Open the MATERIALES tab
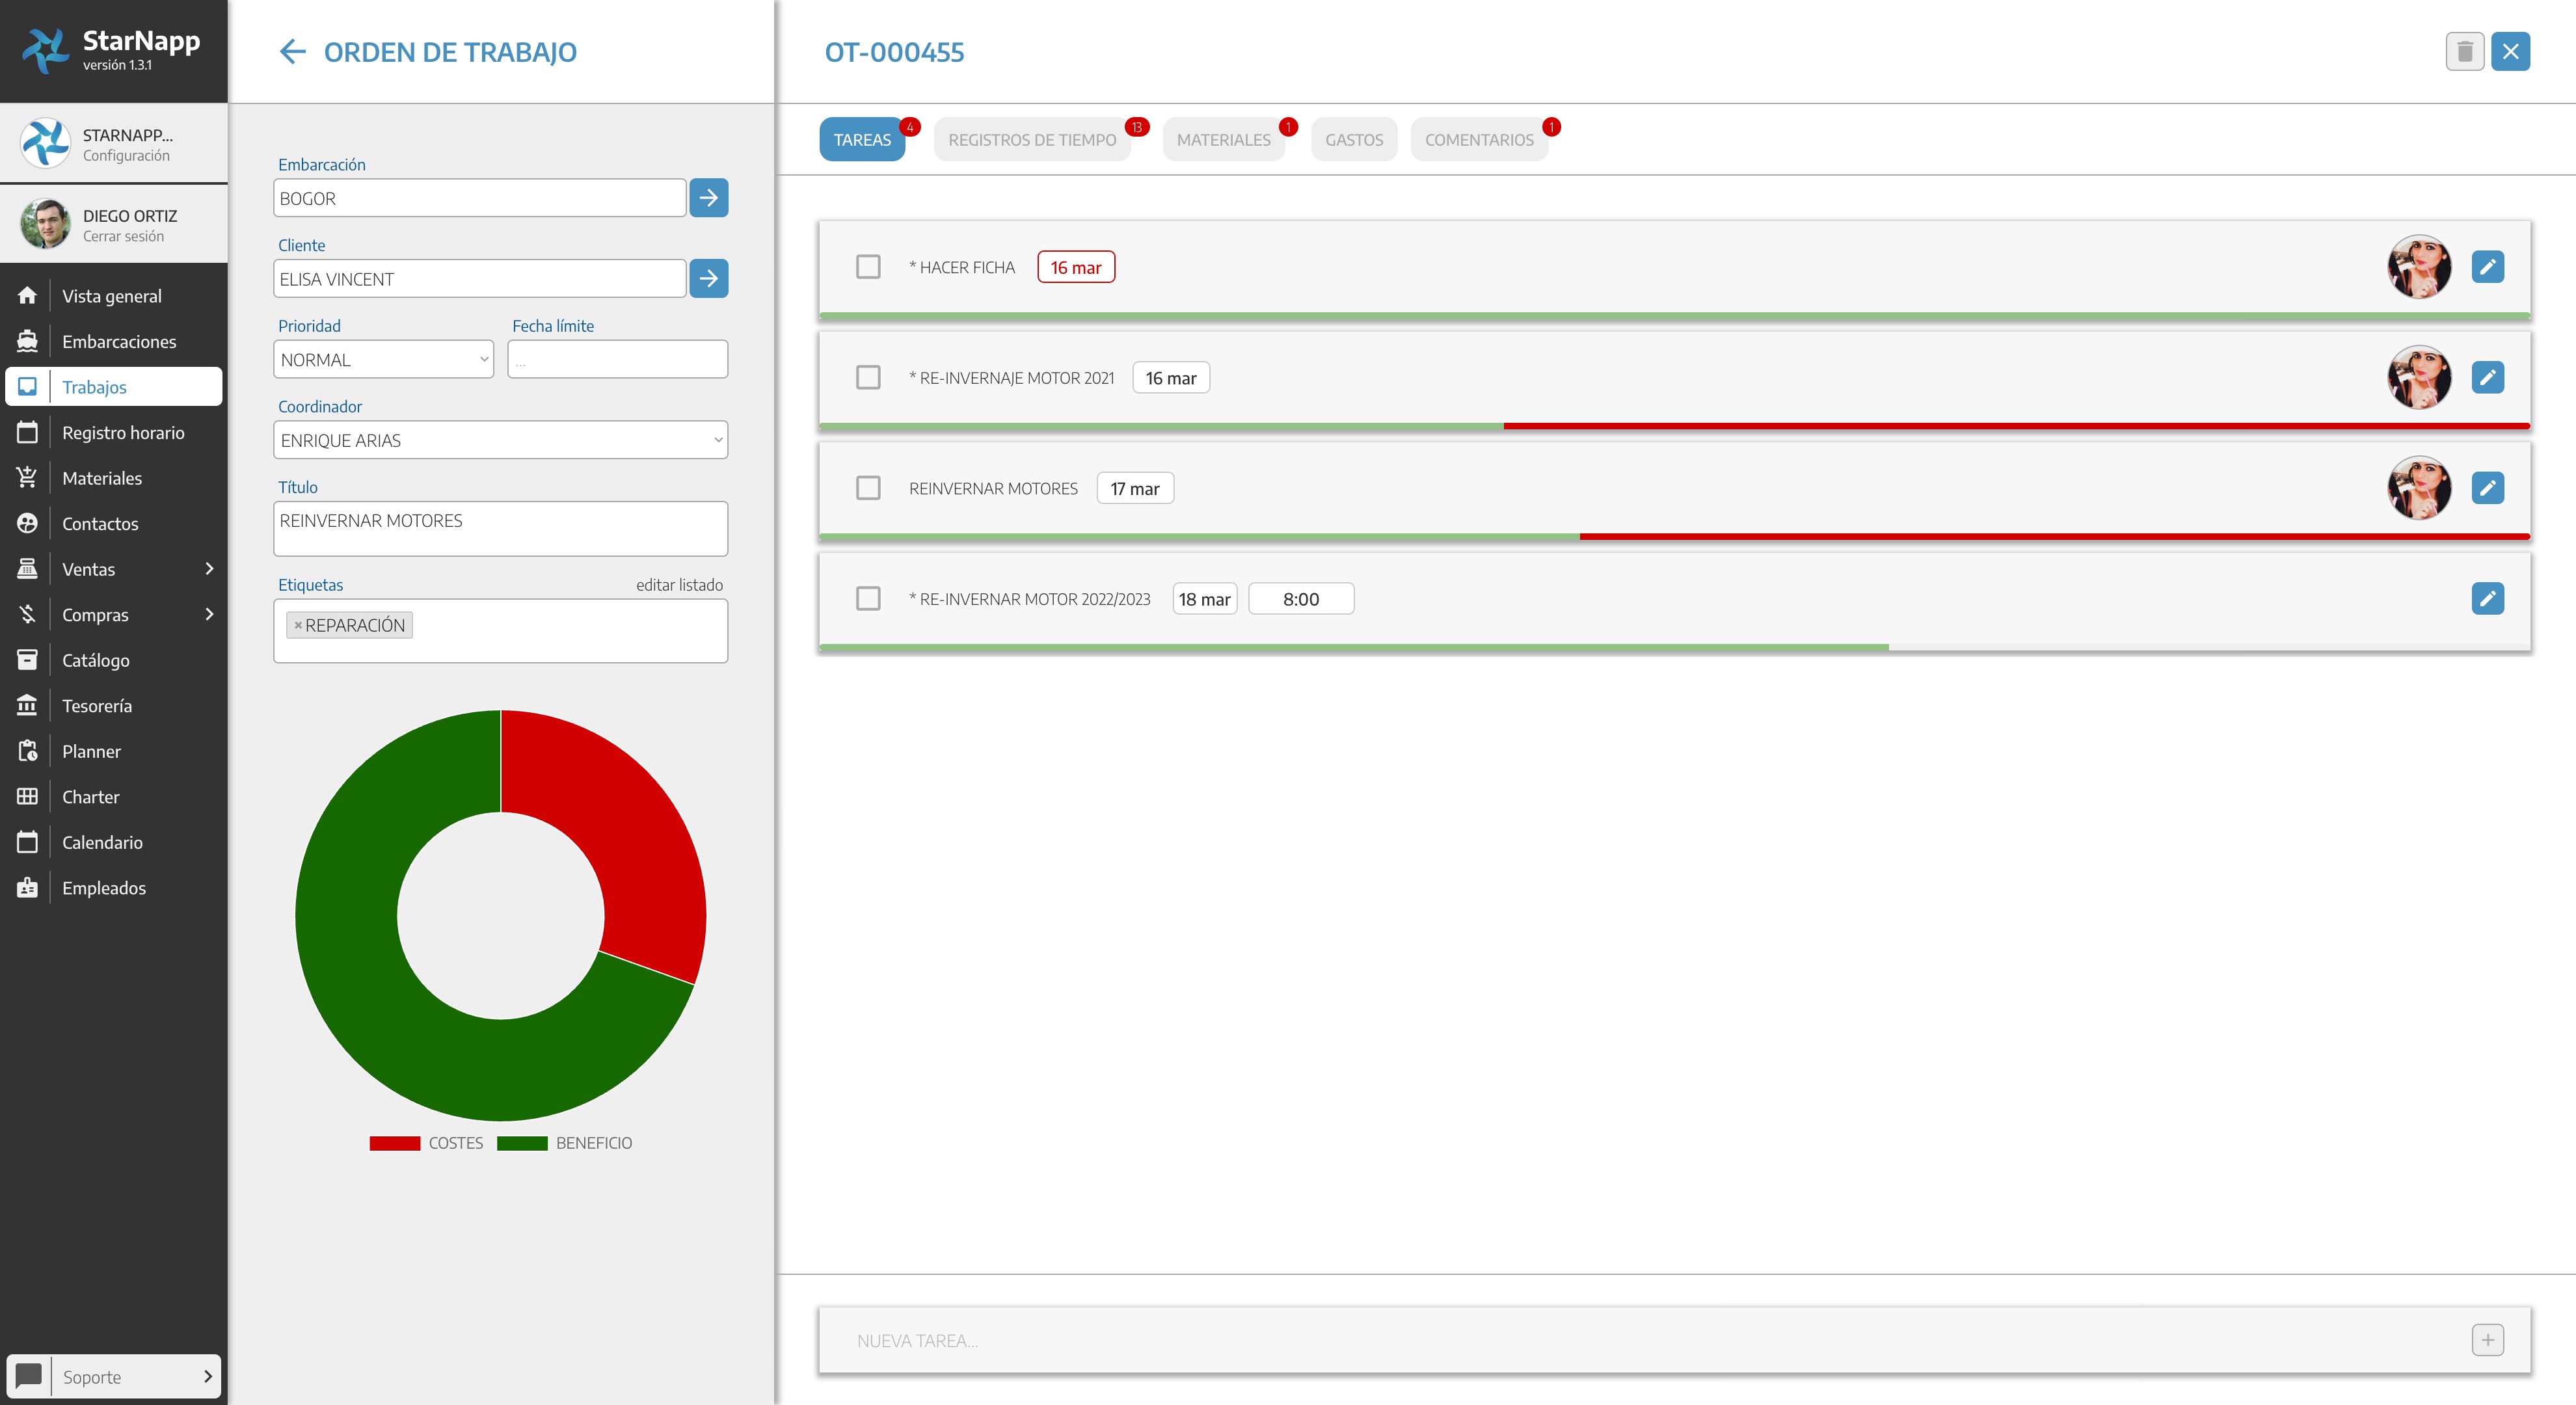Screen dimensions: 2576x1405 pyautogui.click(x=1223, y=140)
